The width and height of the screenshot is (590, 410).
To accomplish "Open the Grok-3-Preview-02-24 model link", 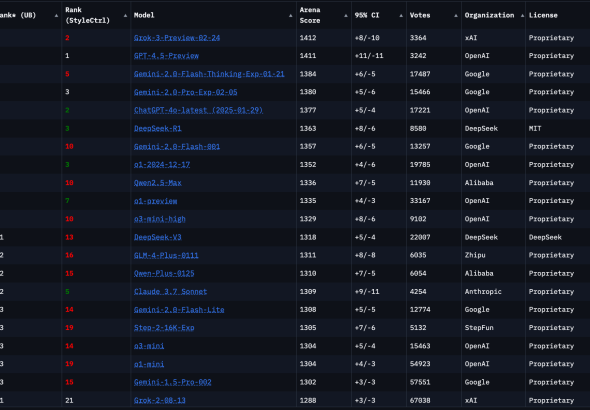I will (x=177, y=38).
